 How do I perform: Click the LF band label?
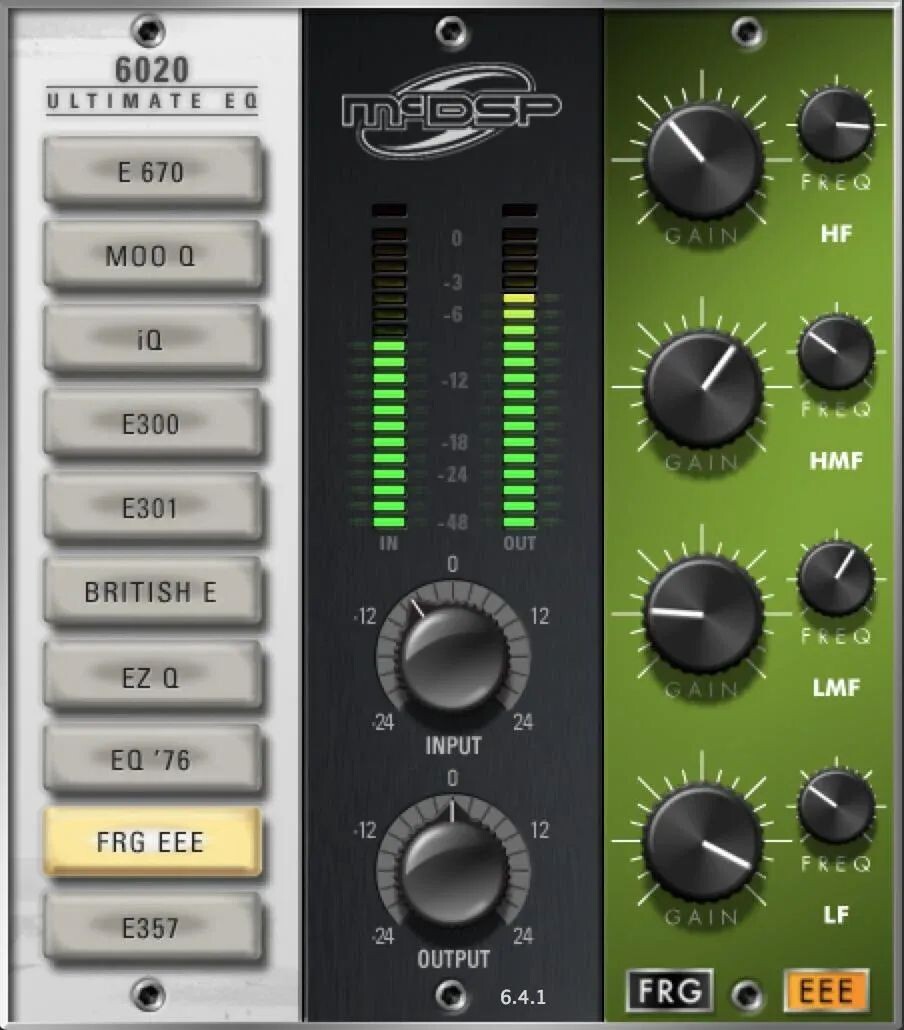point(836,914)
